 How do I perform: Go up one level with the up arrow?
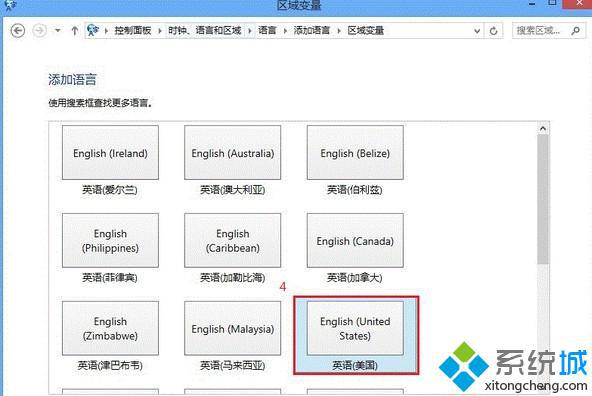pos(75,31)
